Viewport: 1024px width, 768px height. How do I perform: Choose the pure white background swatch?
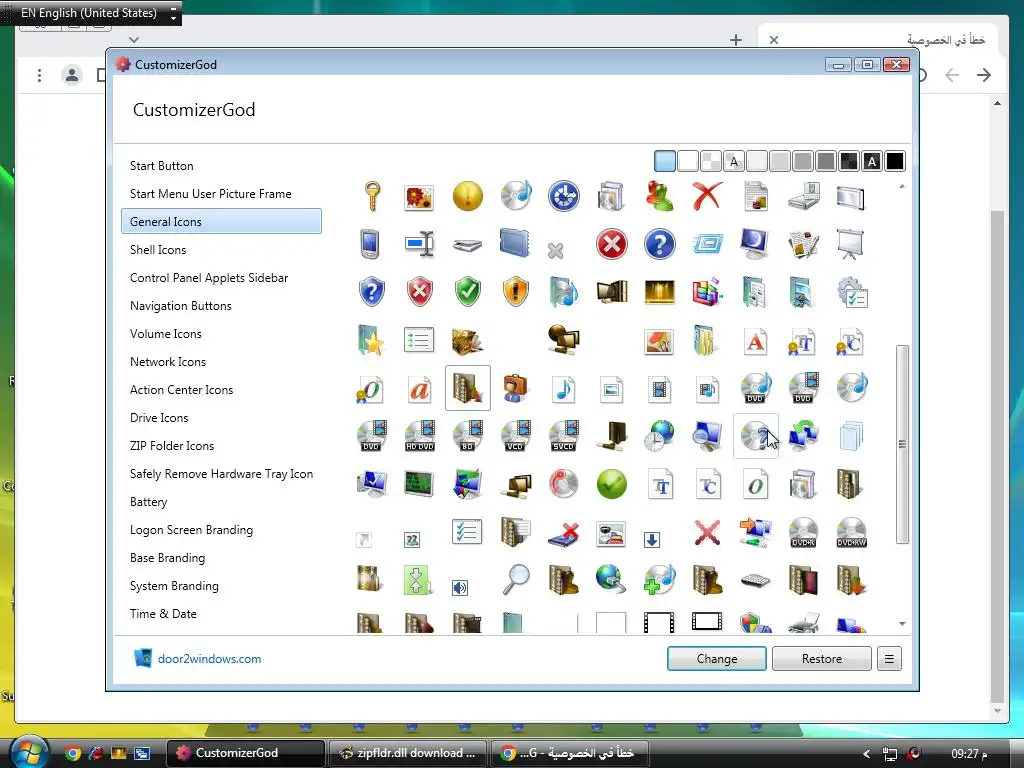tap(688, 161)
